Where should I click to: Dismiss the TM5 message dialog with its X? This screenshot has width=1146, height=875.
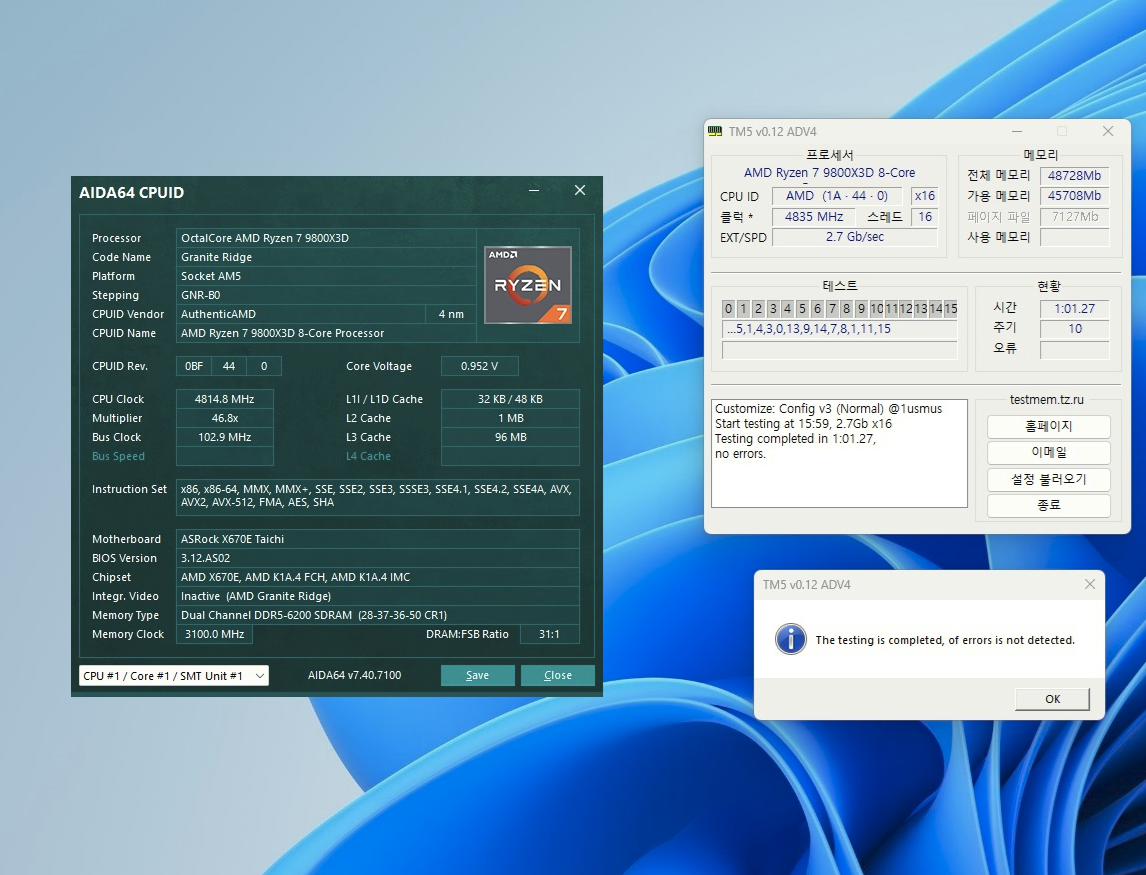pos(1090,584)
